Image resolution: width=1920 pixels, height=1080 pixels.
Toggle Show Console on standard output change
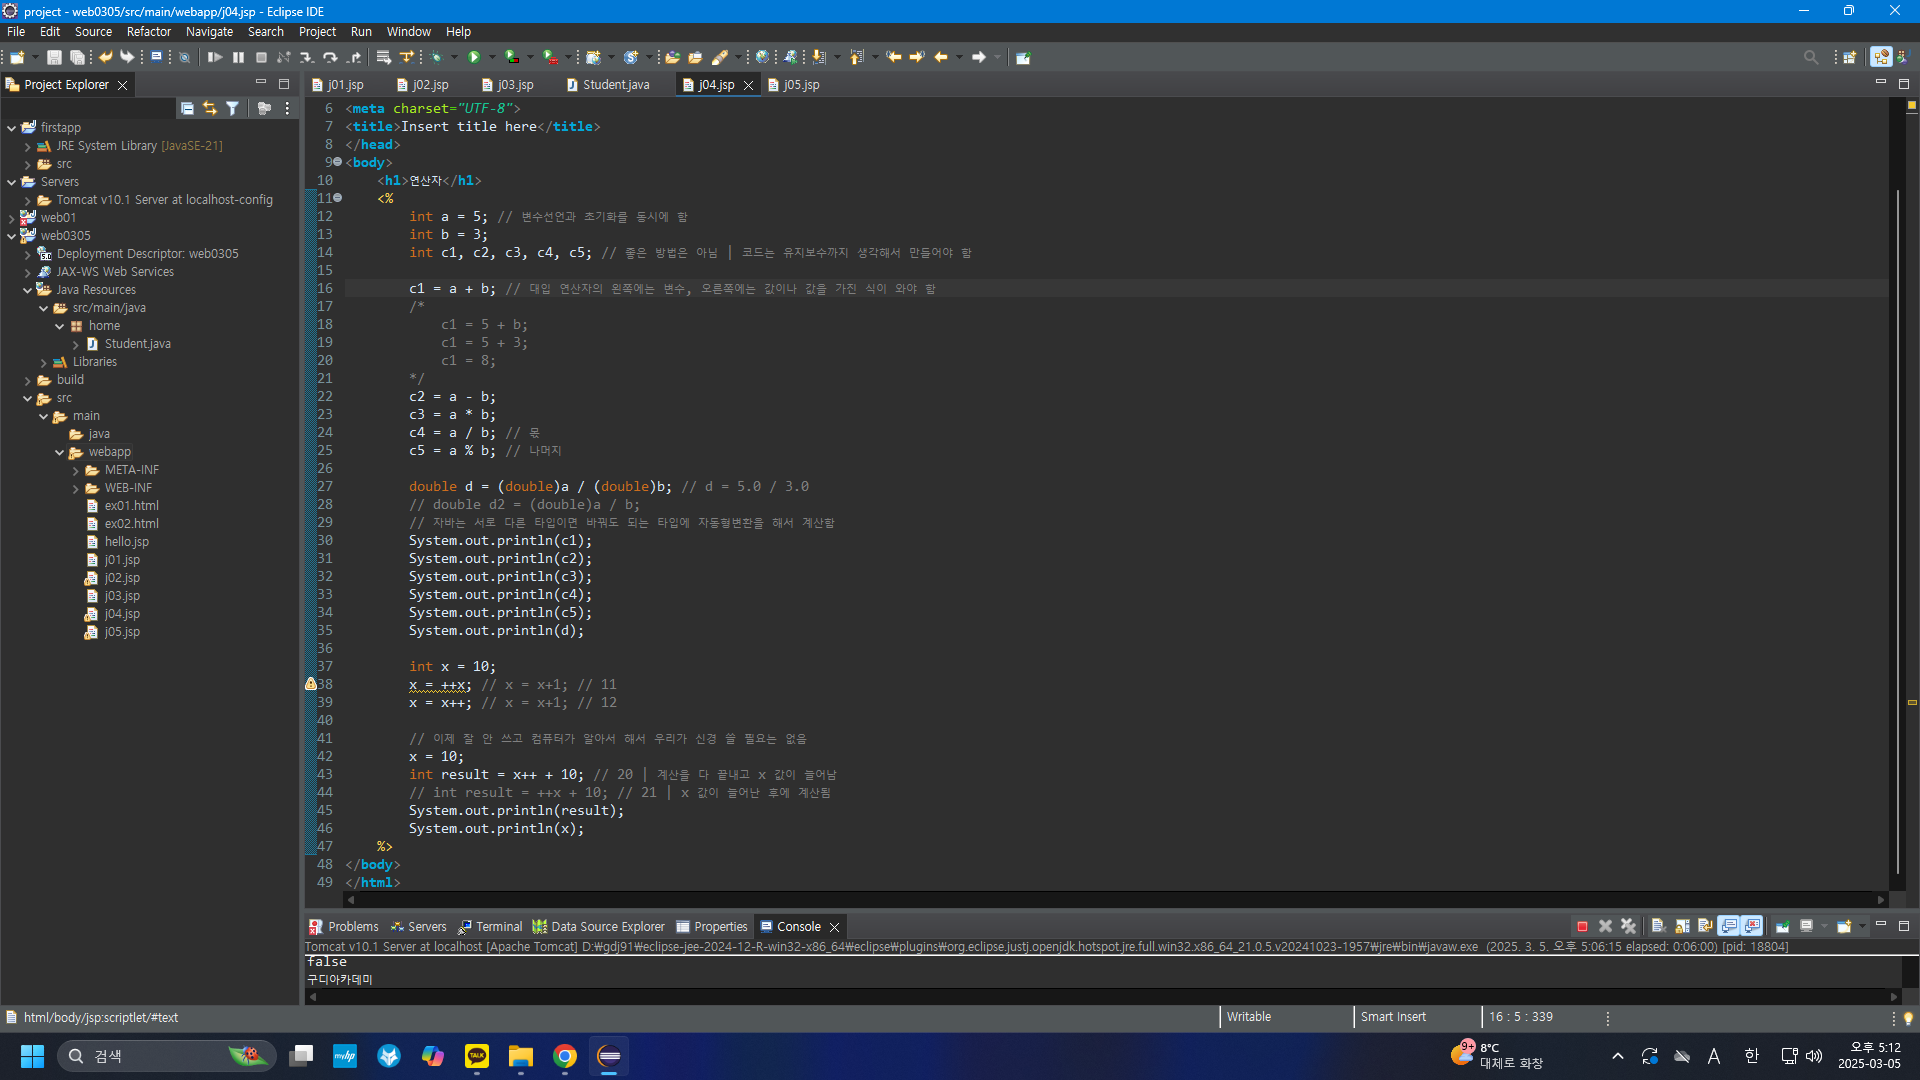pos(1729,926)
